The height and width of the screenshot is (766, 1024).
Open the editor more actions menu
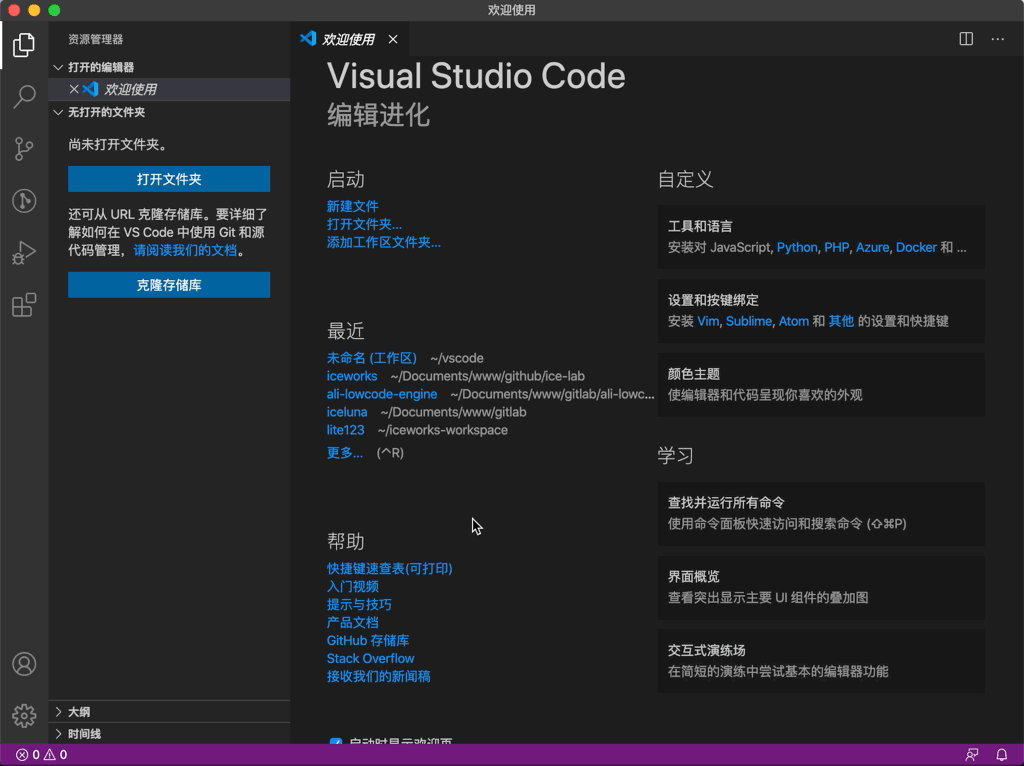click(997, 38)
